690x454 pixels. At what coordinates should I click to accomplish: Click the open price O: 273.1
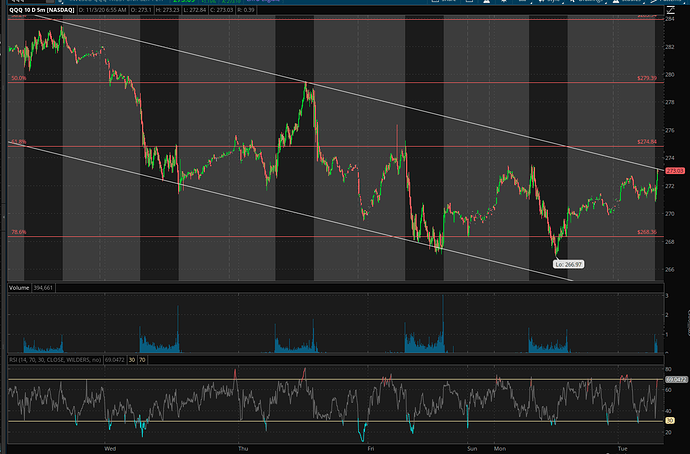(x=139, y=10)
